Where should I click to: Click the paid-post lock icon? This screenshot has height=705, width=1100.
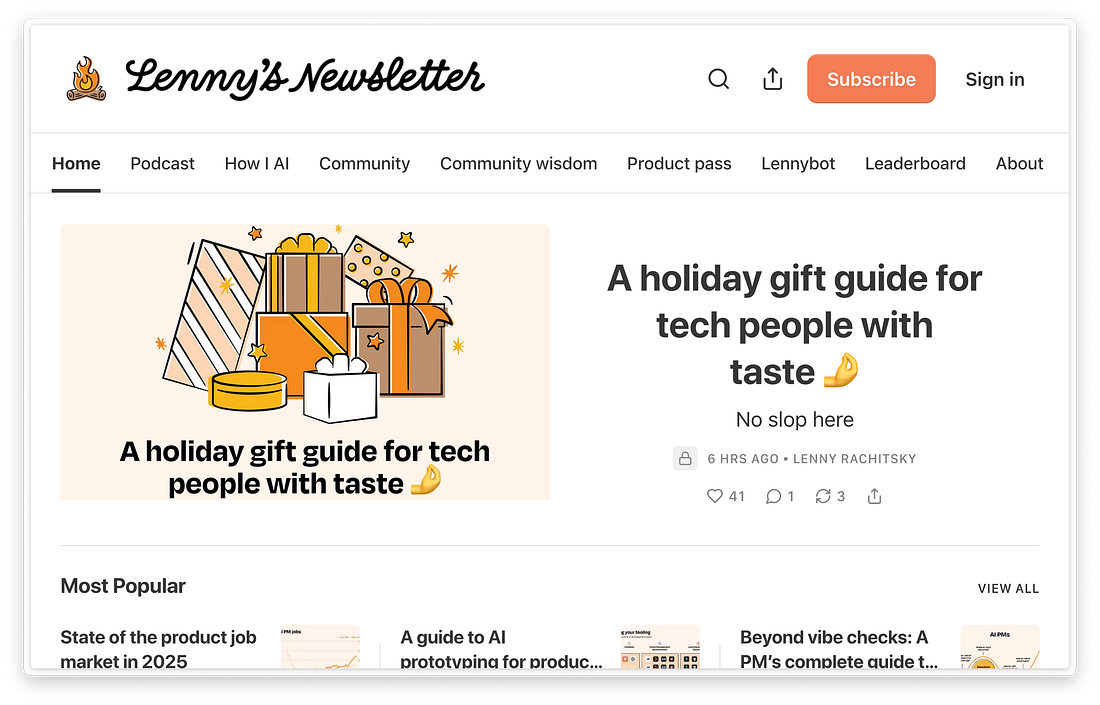685,458
